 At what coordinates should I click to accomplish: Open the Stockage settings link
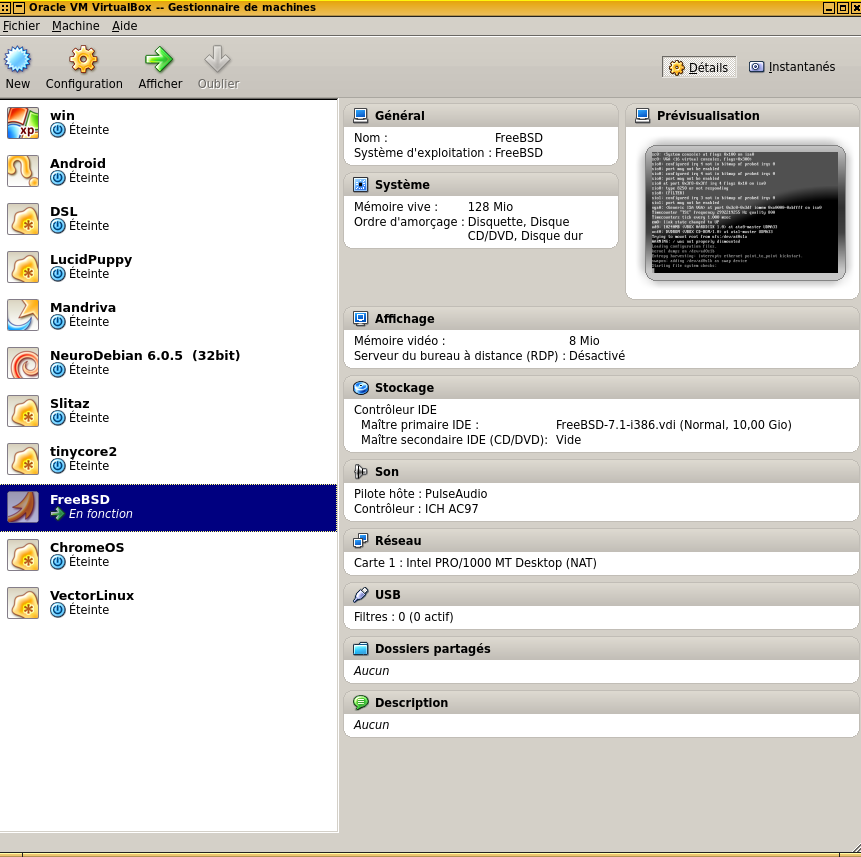click(x=405, y=388)
